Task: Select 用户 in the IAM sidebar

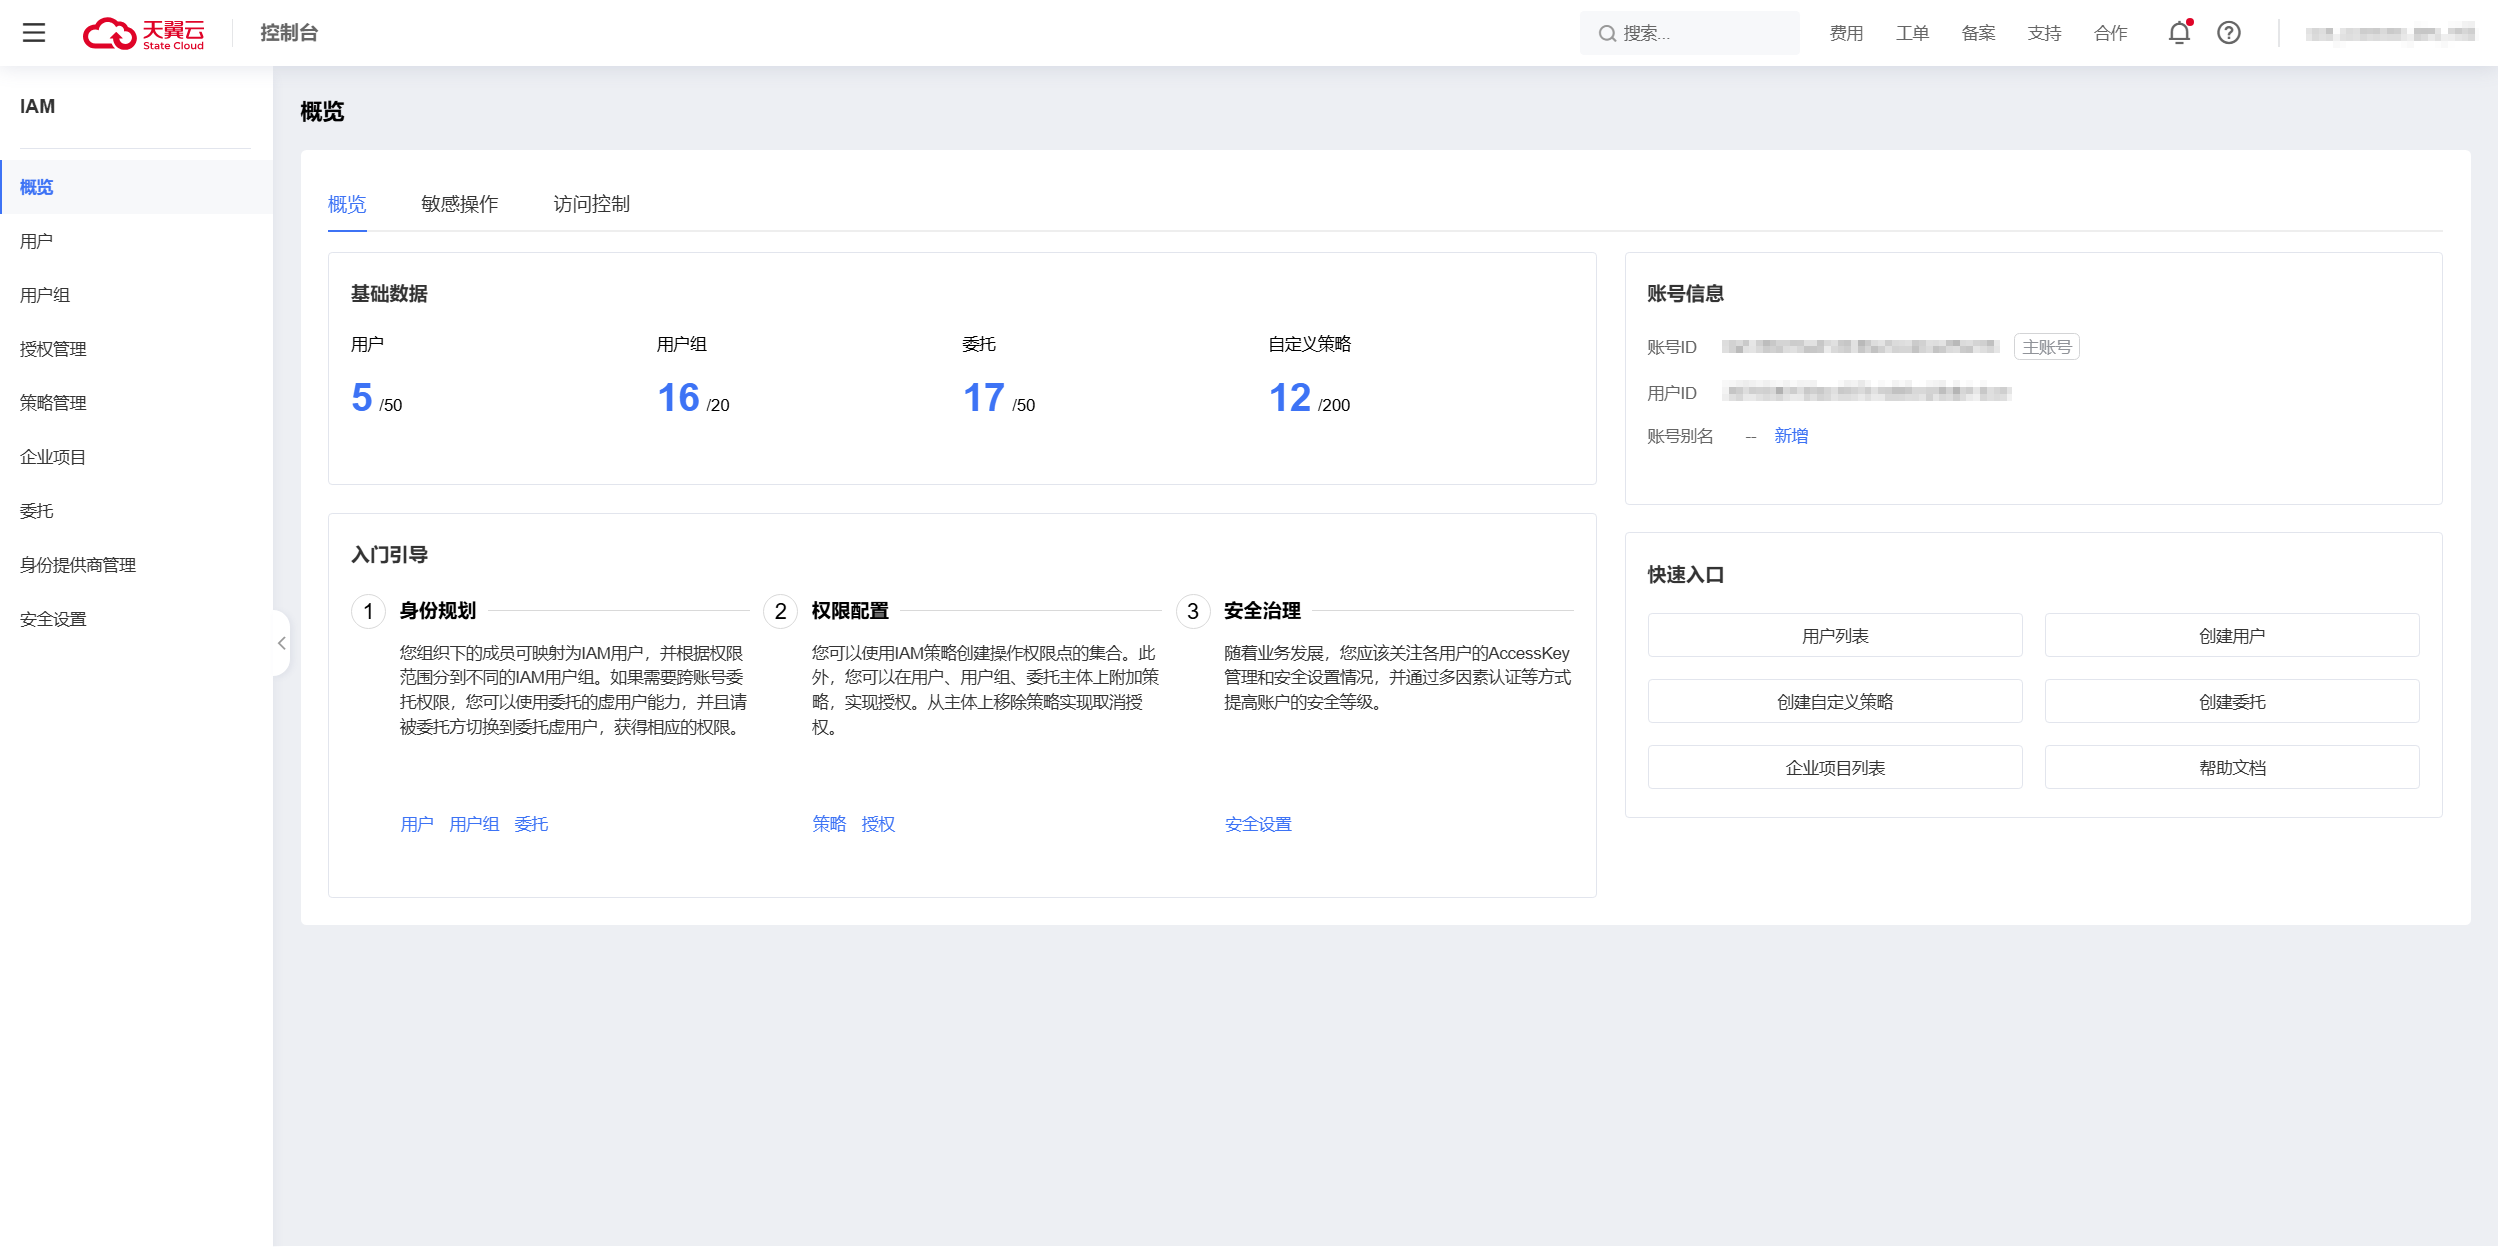Action: [x=136, y=241]
